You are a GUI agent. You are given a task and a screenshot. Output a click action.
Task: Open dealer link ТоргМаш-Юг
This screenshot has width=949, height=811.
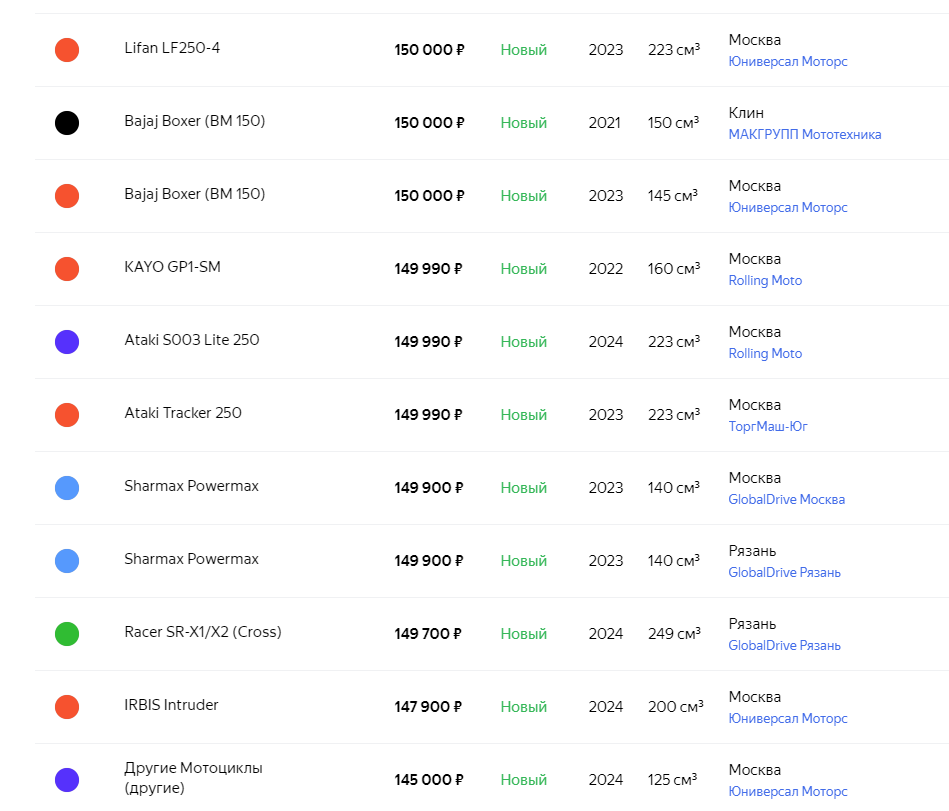(767, 427)
